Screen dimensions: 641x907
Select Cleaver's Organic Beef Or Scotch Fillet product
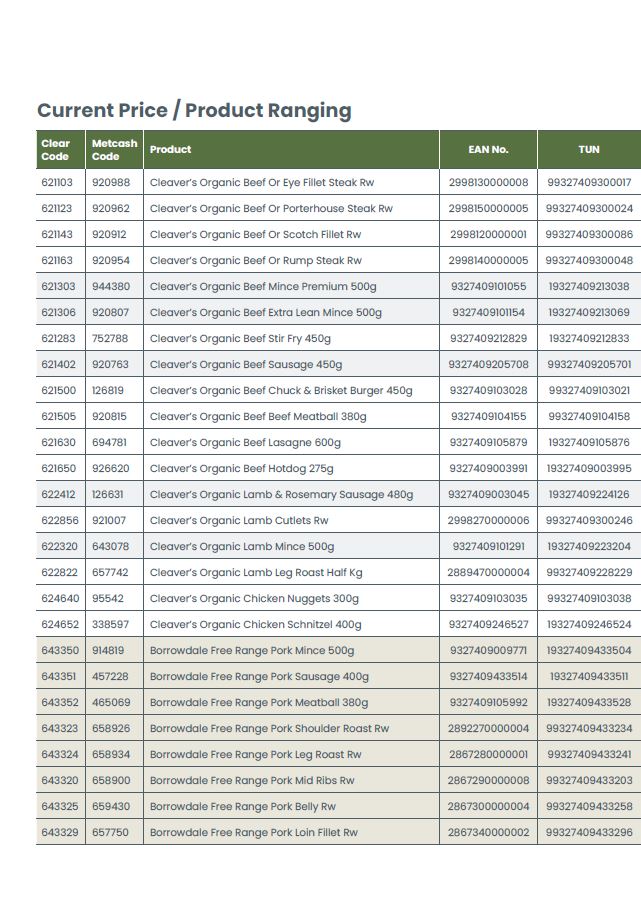pyautogui.click(x=256, y=235)
